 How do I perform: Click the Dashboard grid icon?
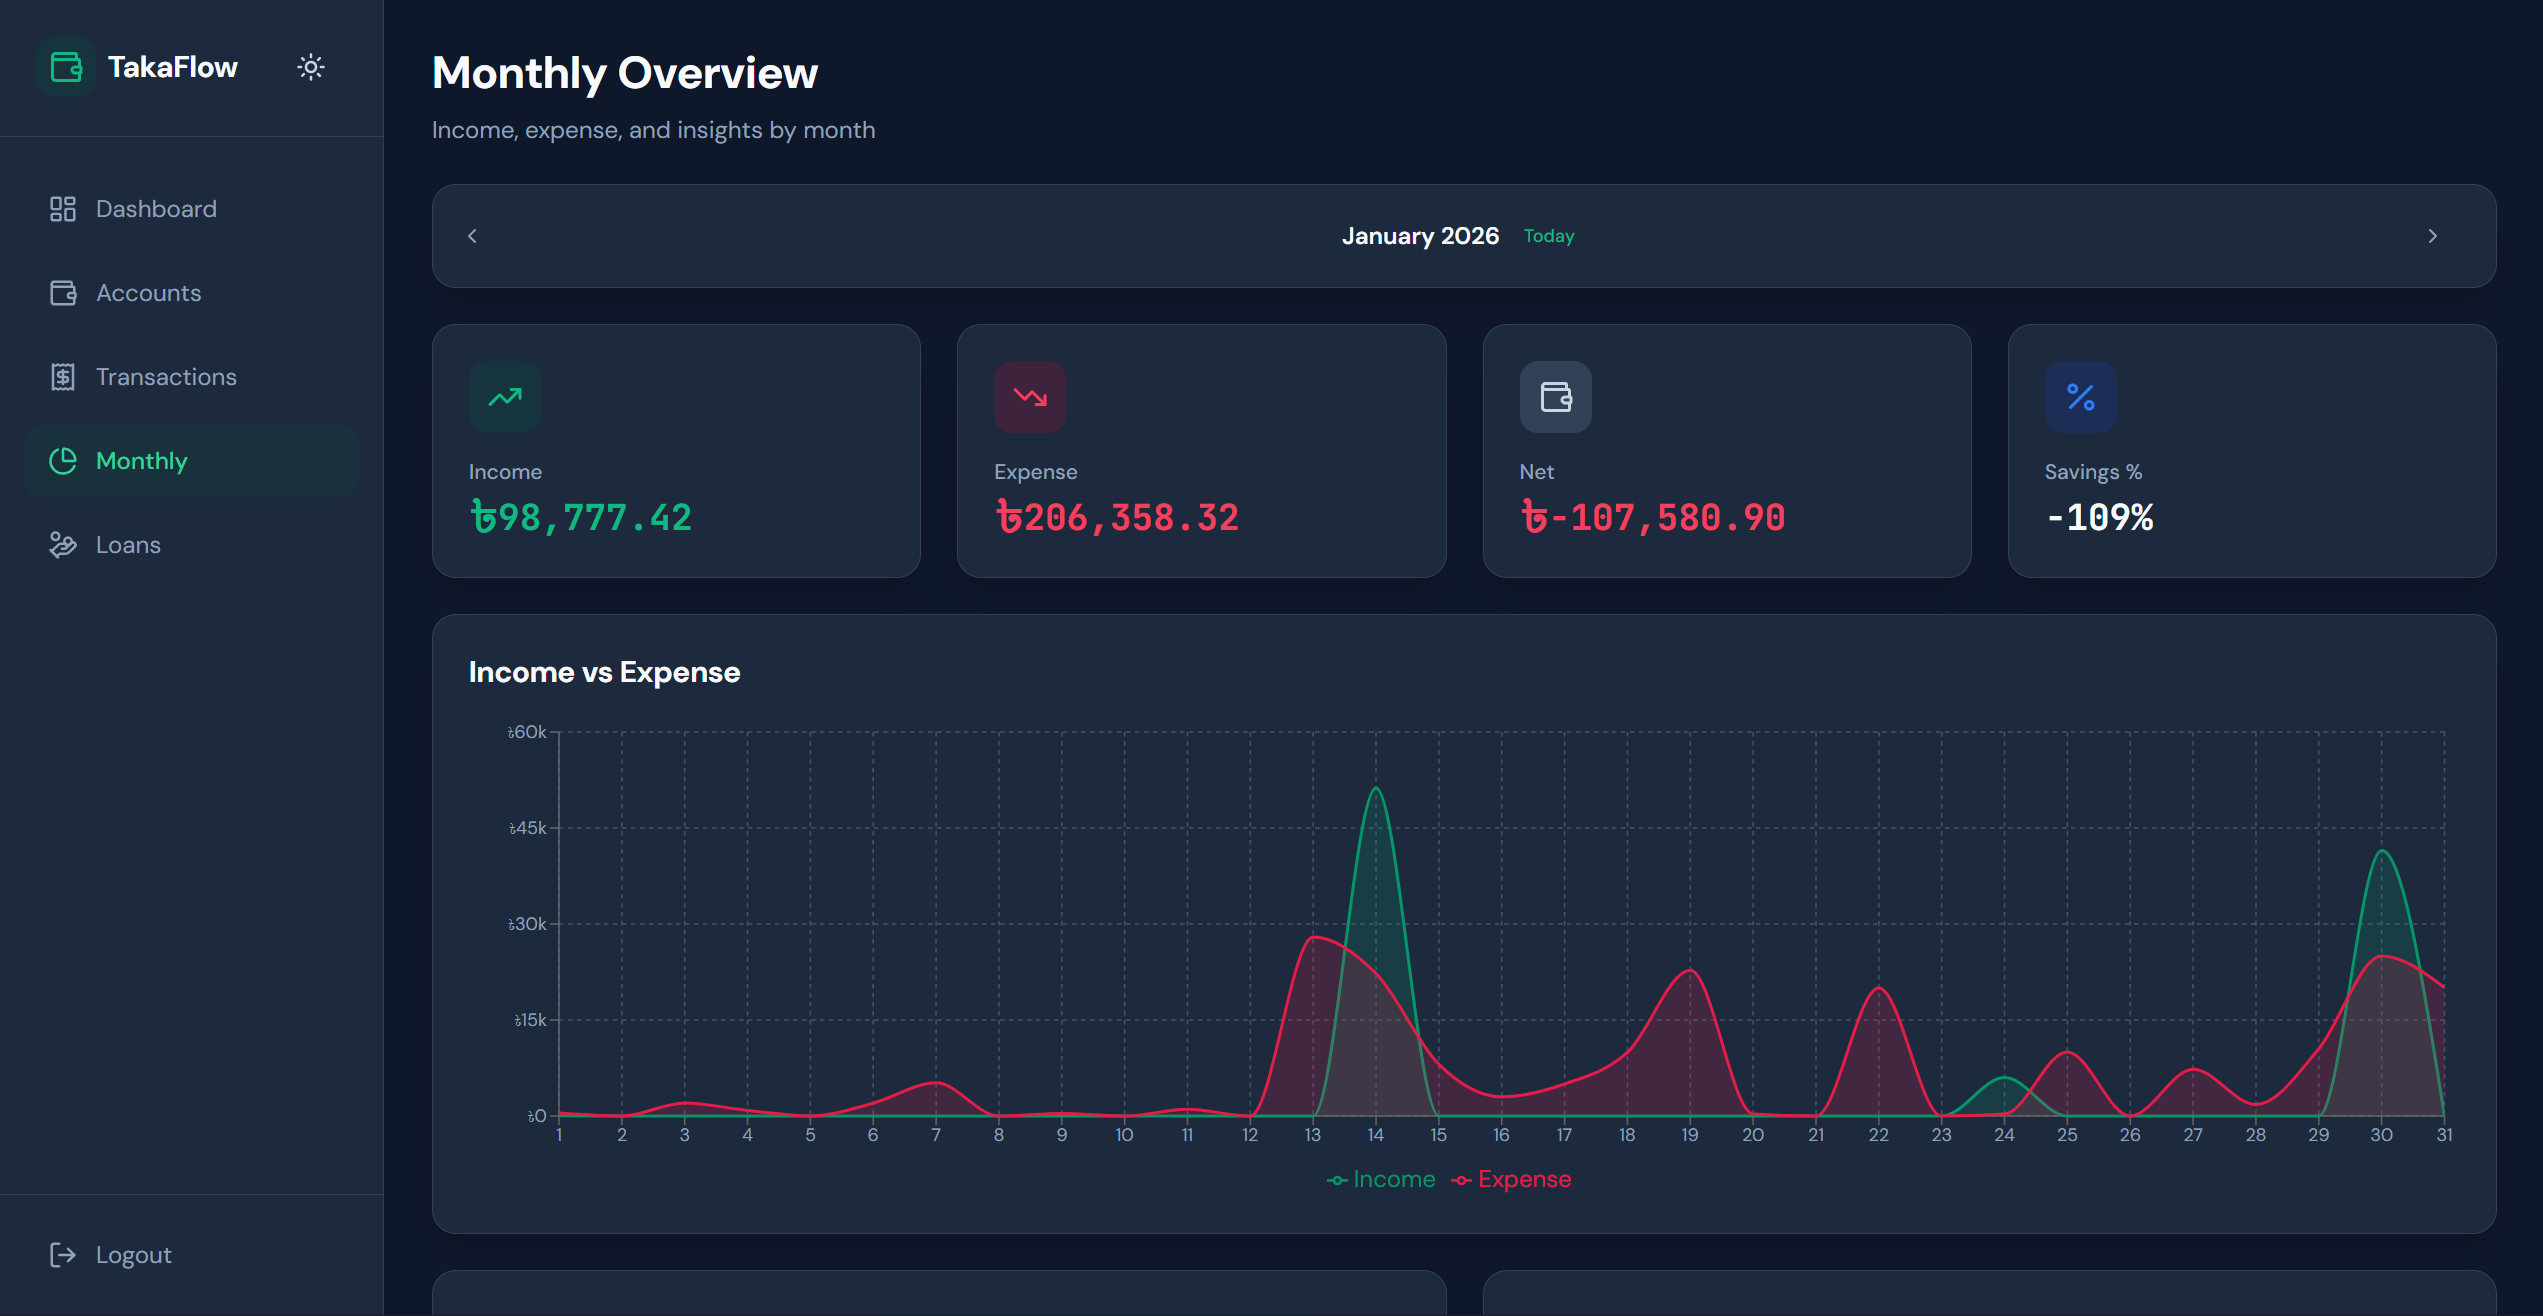point(63,209)
